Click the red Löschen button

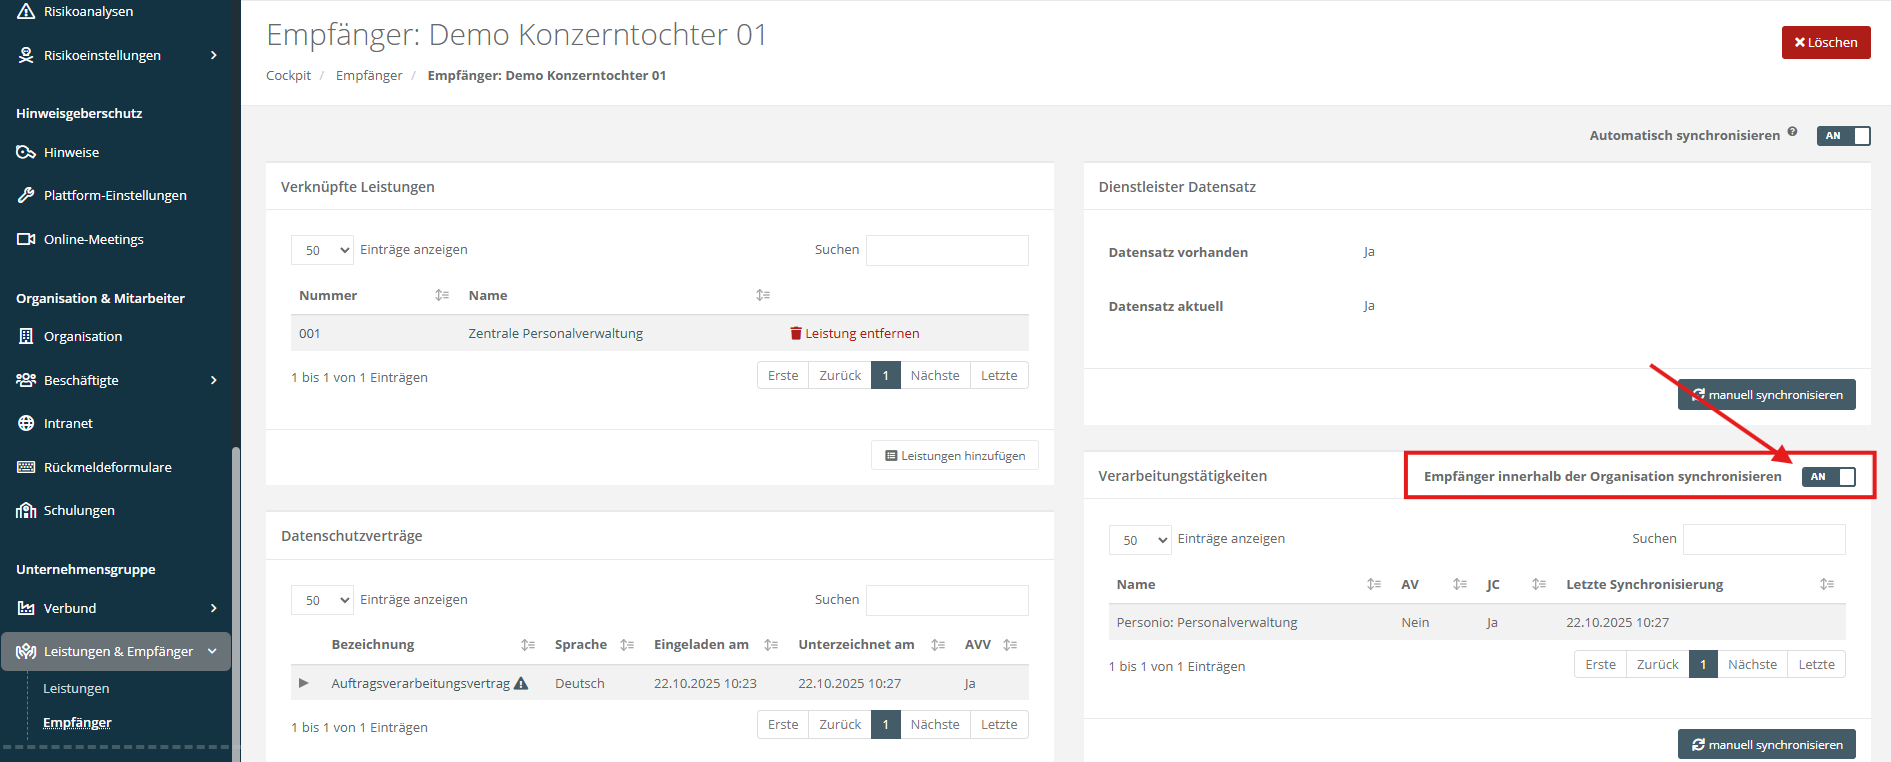1825,43
